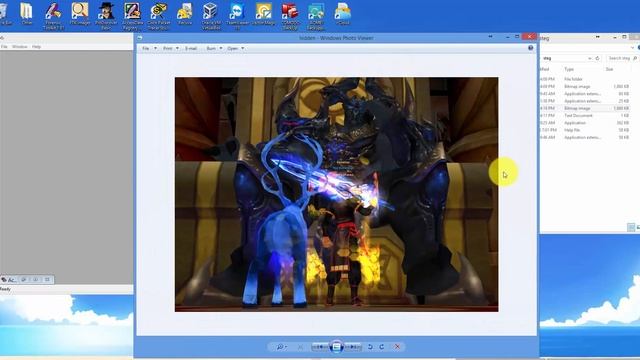Open the File menu in Windows Photo Viewer
The image size is (640, 360).
pos(149,48)
